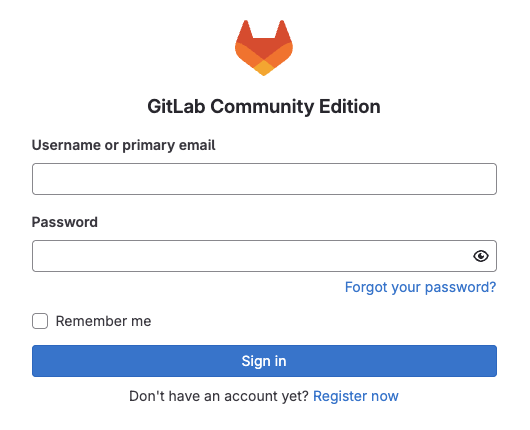
Task: Submit the login form with Sign in
Action: 264,361
